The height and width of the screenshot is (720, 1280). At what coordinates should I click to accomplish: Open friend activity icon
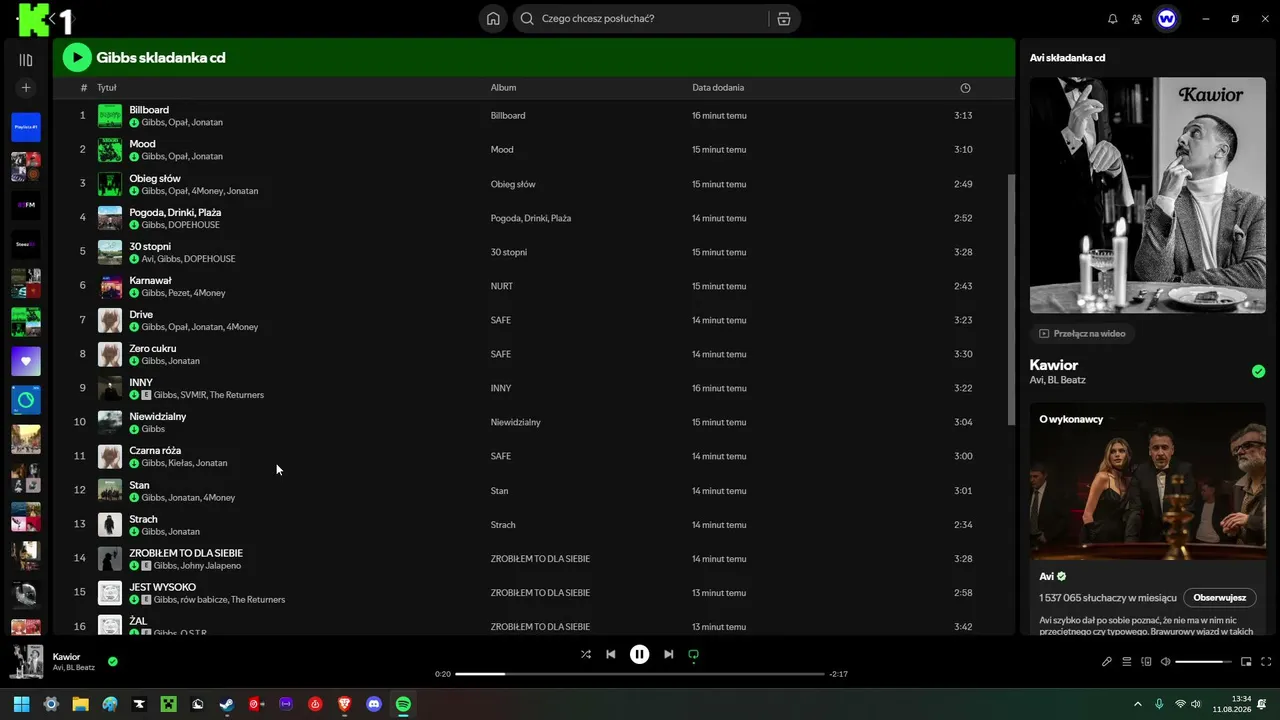pyautogui.click(x=1137, y=19)
